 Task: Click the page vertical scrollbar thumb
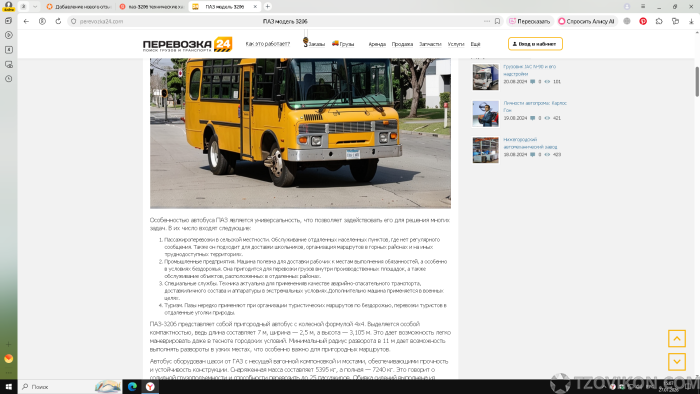point(697,81)
